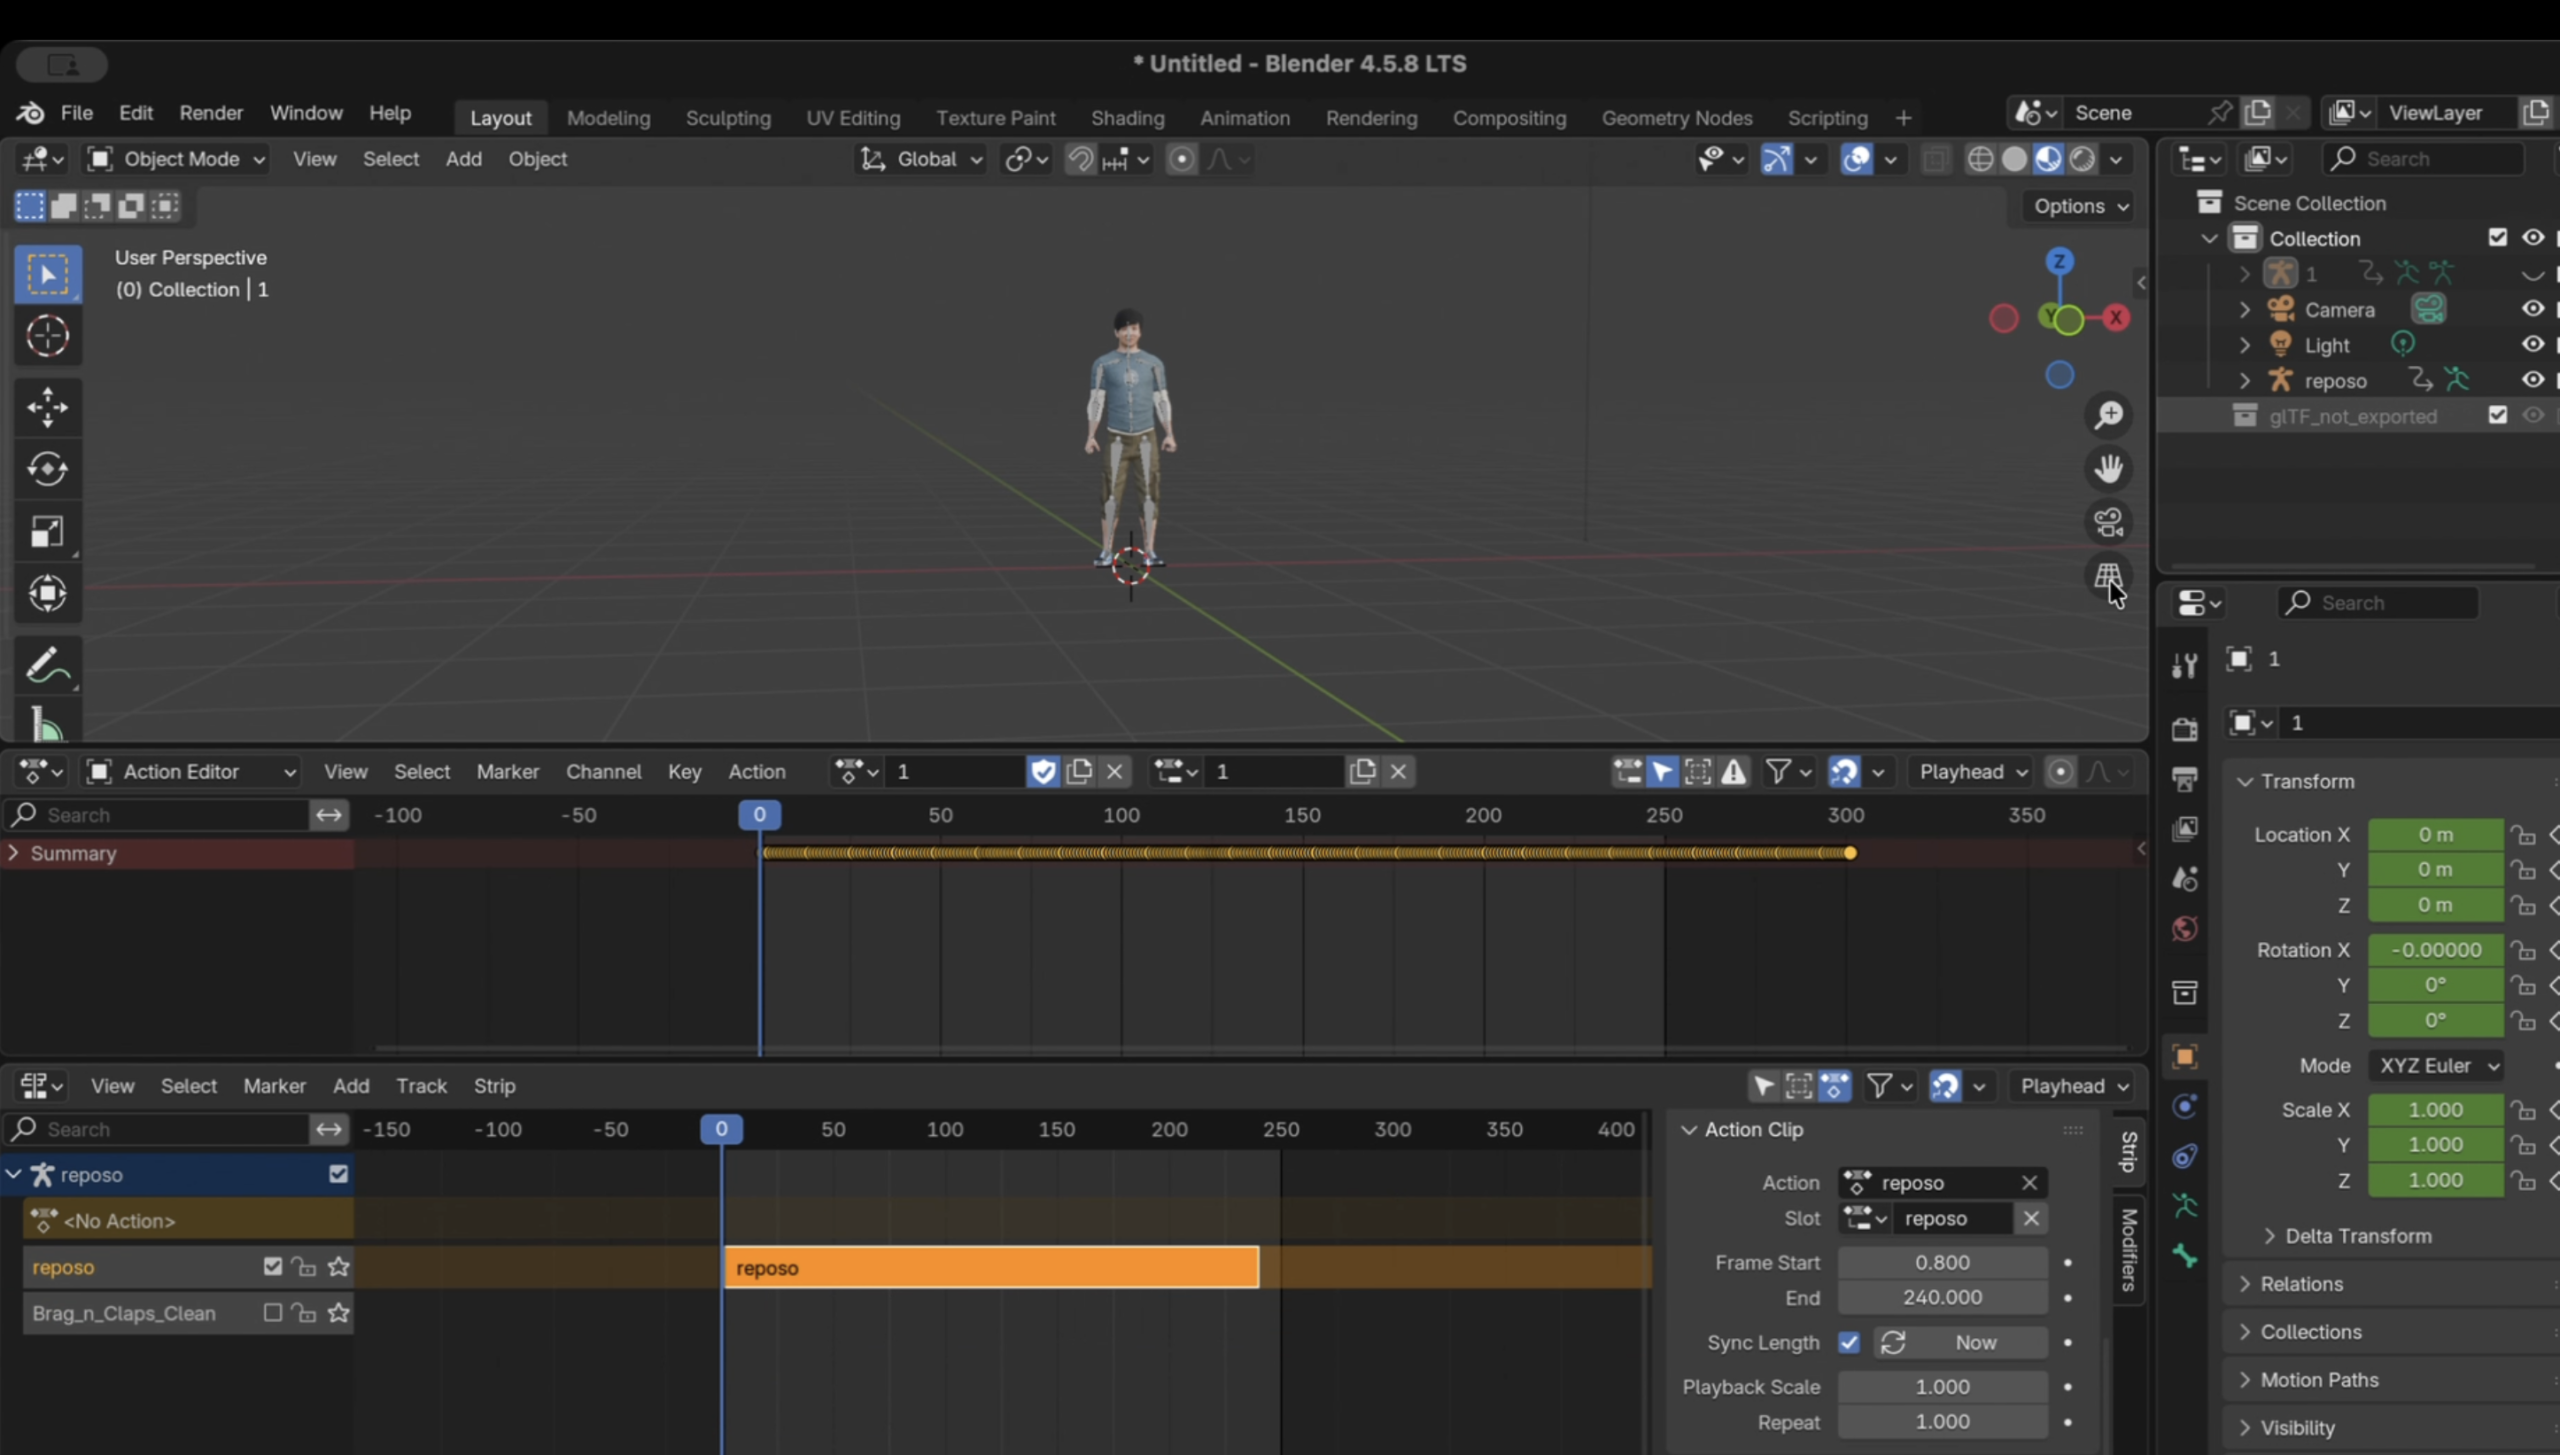
Task: Enable the Brag_n_Claps_Clean track checkbox
Action: [272, 1313]
